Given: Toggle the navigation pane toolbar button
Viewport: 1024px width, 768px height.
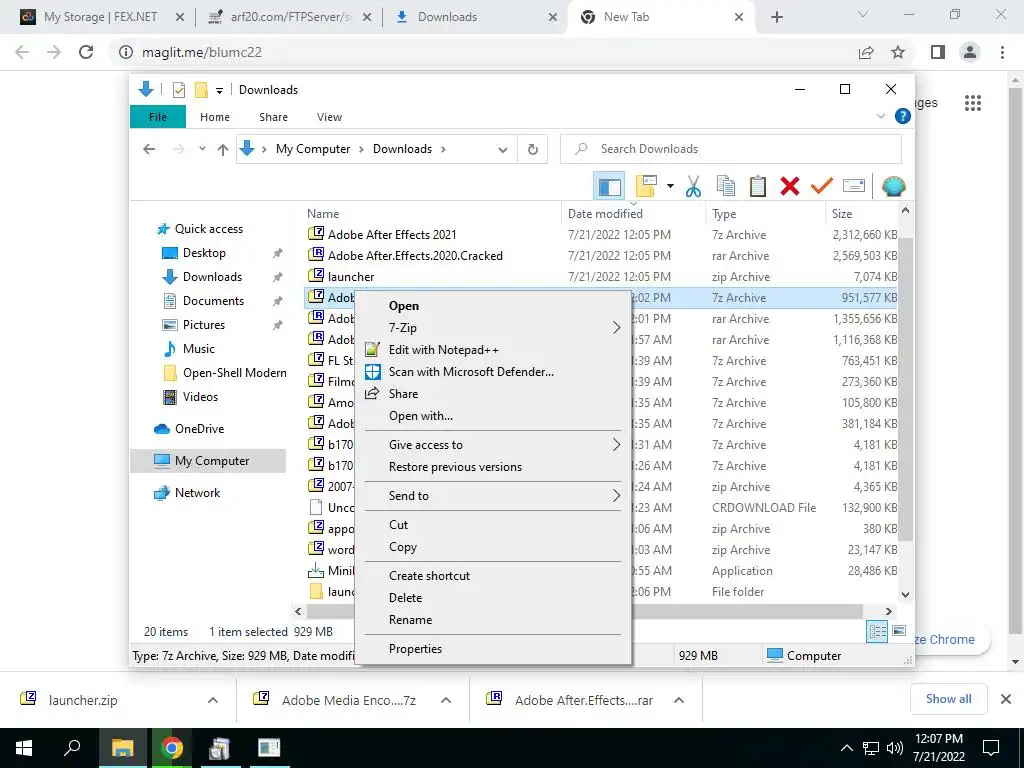Looking at the screenshot, I should pos(609,187).
